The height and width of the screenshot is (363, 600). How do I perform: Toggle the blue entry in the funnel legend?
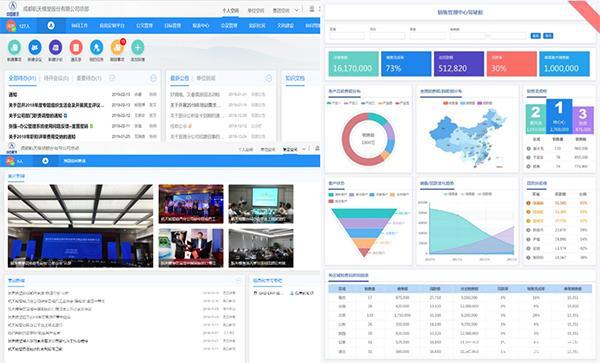click(x=379, y=195)
